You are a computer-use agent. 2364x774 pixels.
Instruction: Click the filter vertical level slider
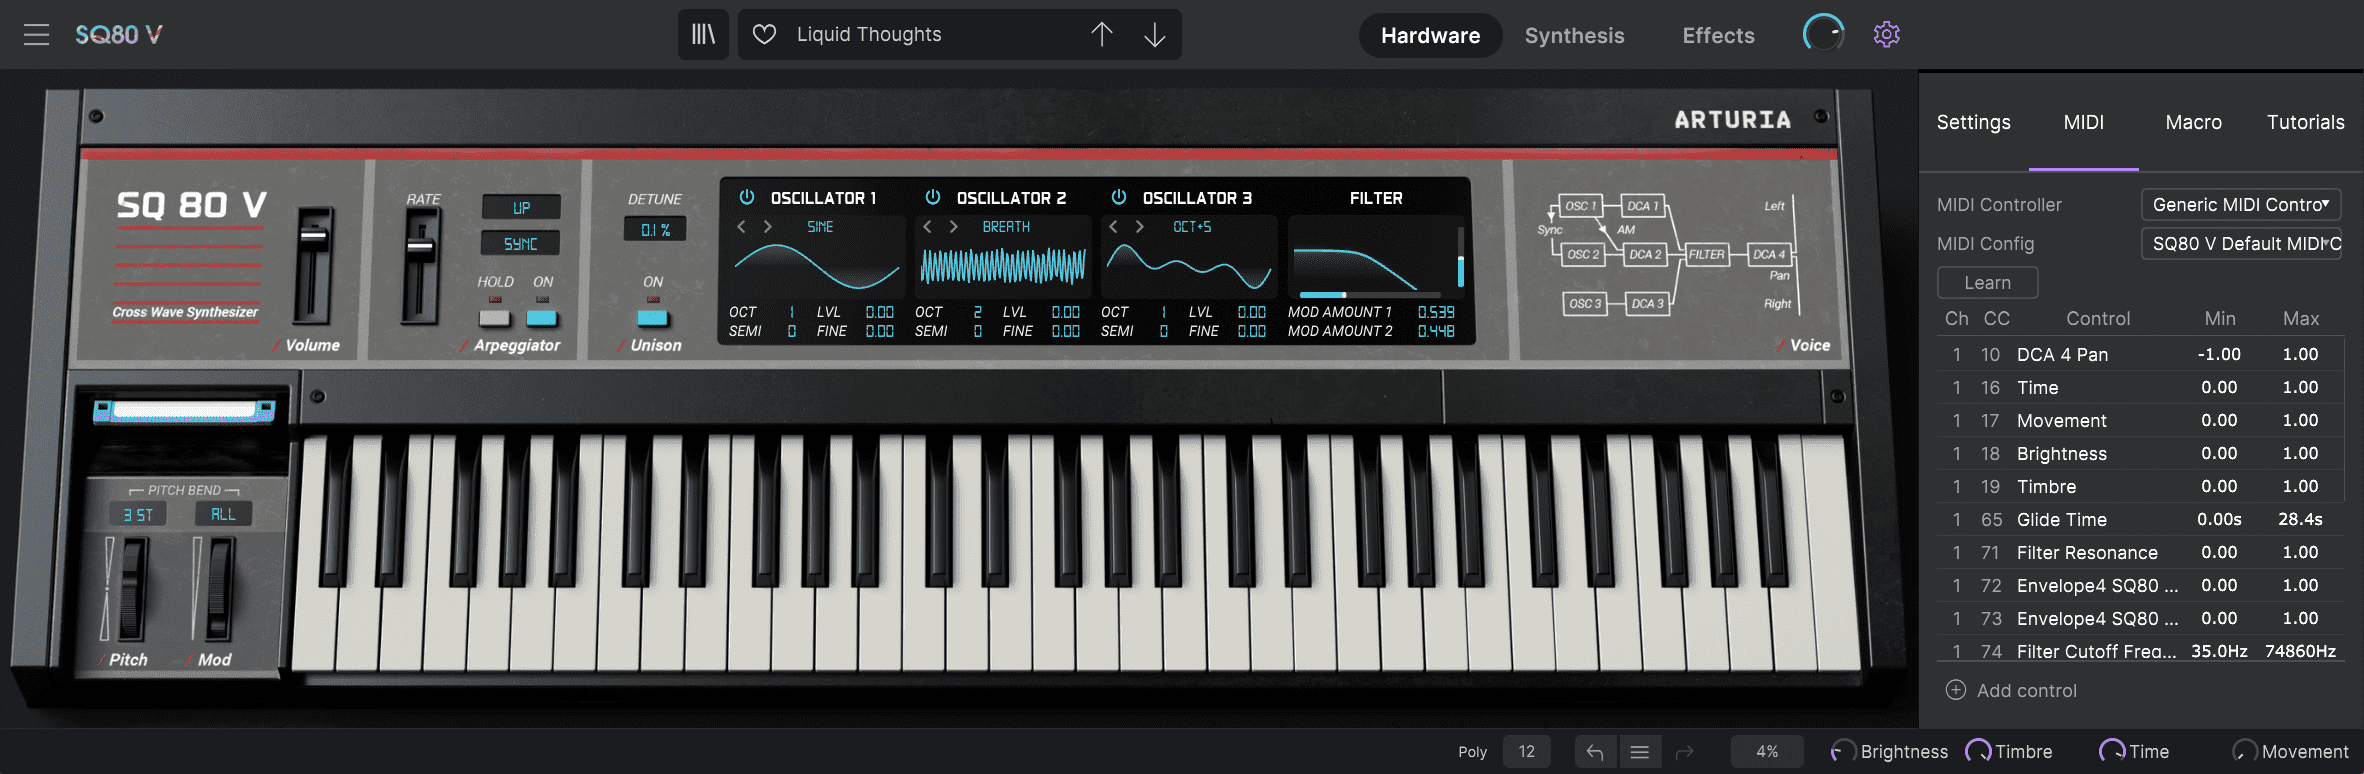click(x=1460, y=257)
